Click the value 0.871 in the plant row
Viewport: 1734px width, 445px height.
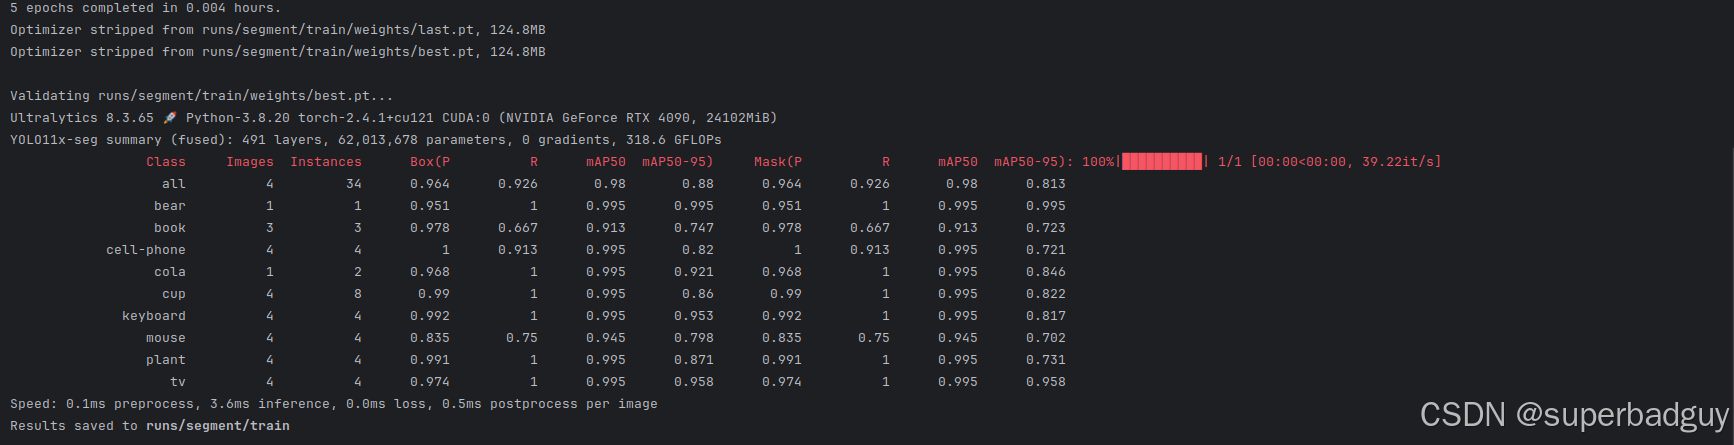[x=694, y=360]
